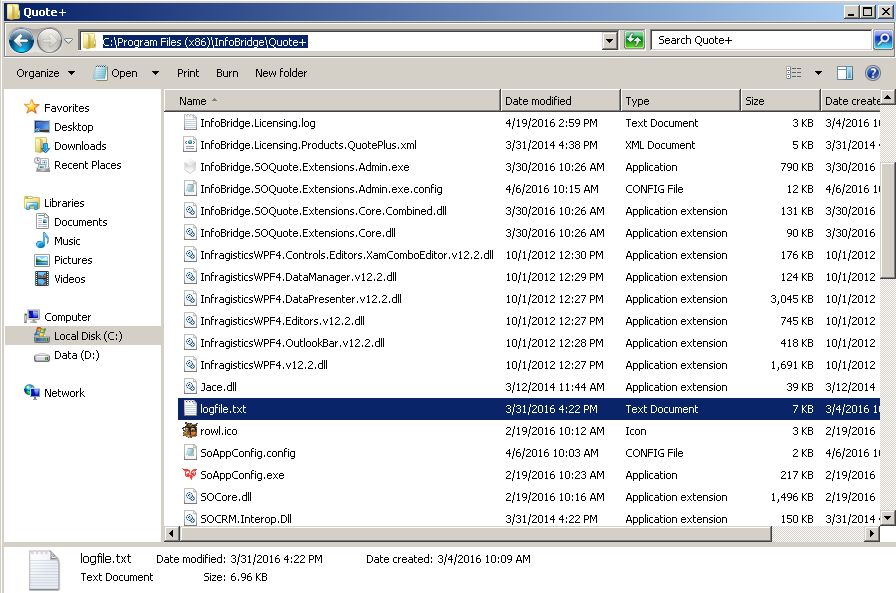896x593 pixels.
Task: Click the SoAppConfig.exe red icon
Action: click(190, 474)
